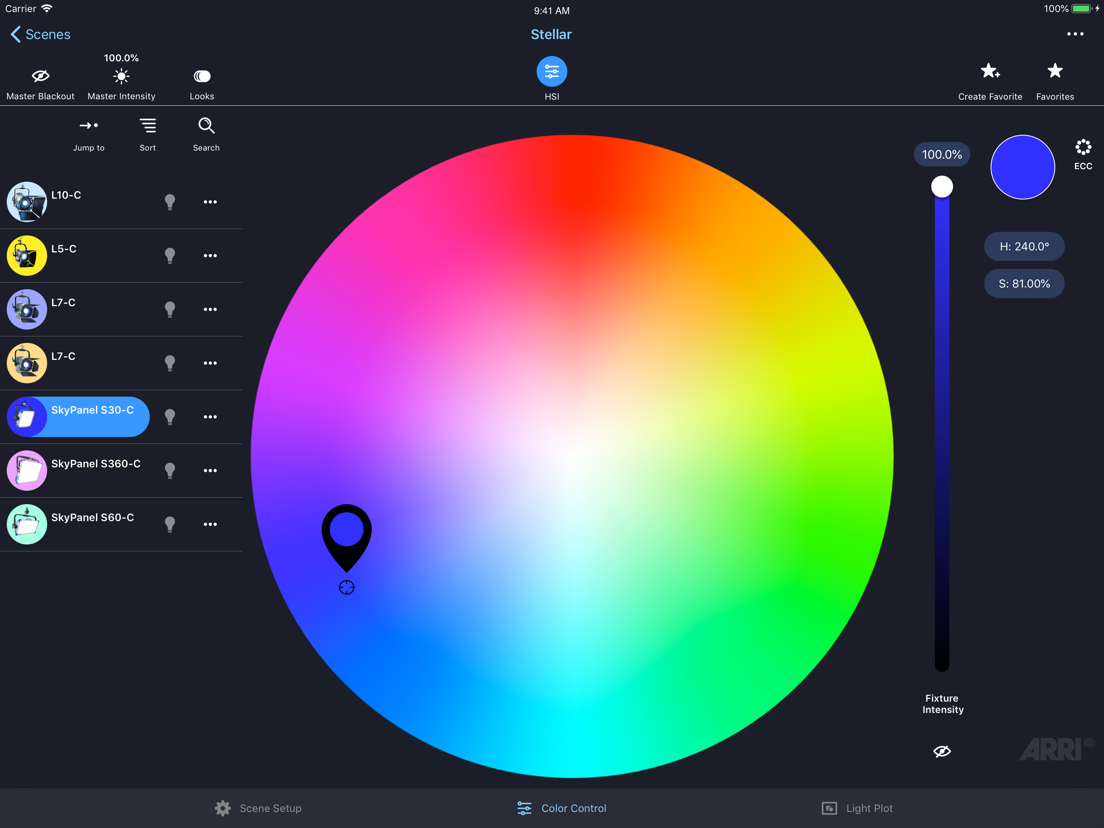
Task: Select the SkyPanel S30-C fixture
Action: point(78,417)
